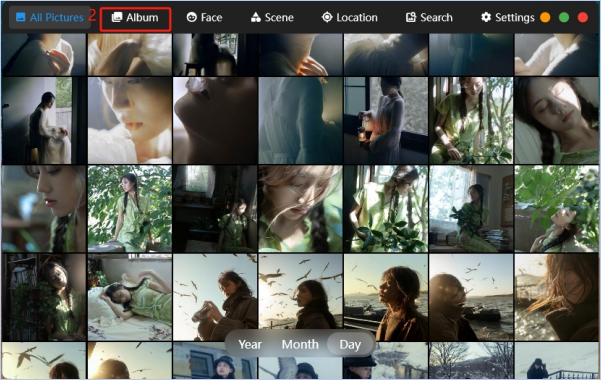Open the Settings label text
Viewport: 602px width, 380px height.
pyautogui.click(x=515, y=18)
